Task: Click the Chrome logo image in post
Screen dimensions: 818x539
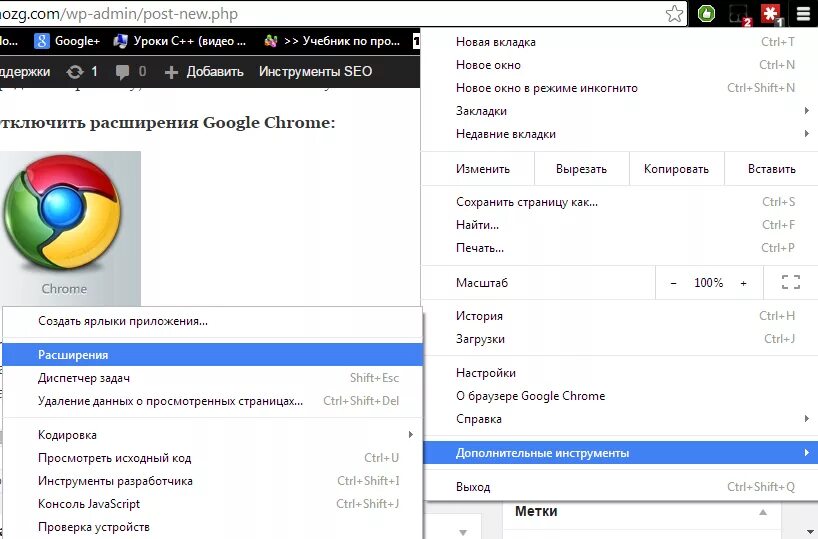Action: pyautogui.click(x=63, y=213)
